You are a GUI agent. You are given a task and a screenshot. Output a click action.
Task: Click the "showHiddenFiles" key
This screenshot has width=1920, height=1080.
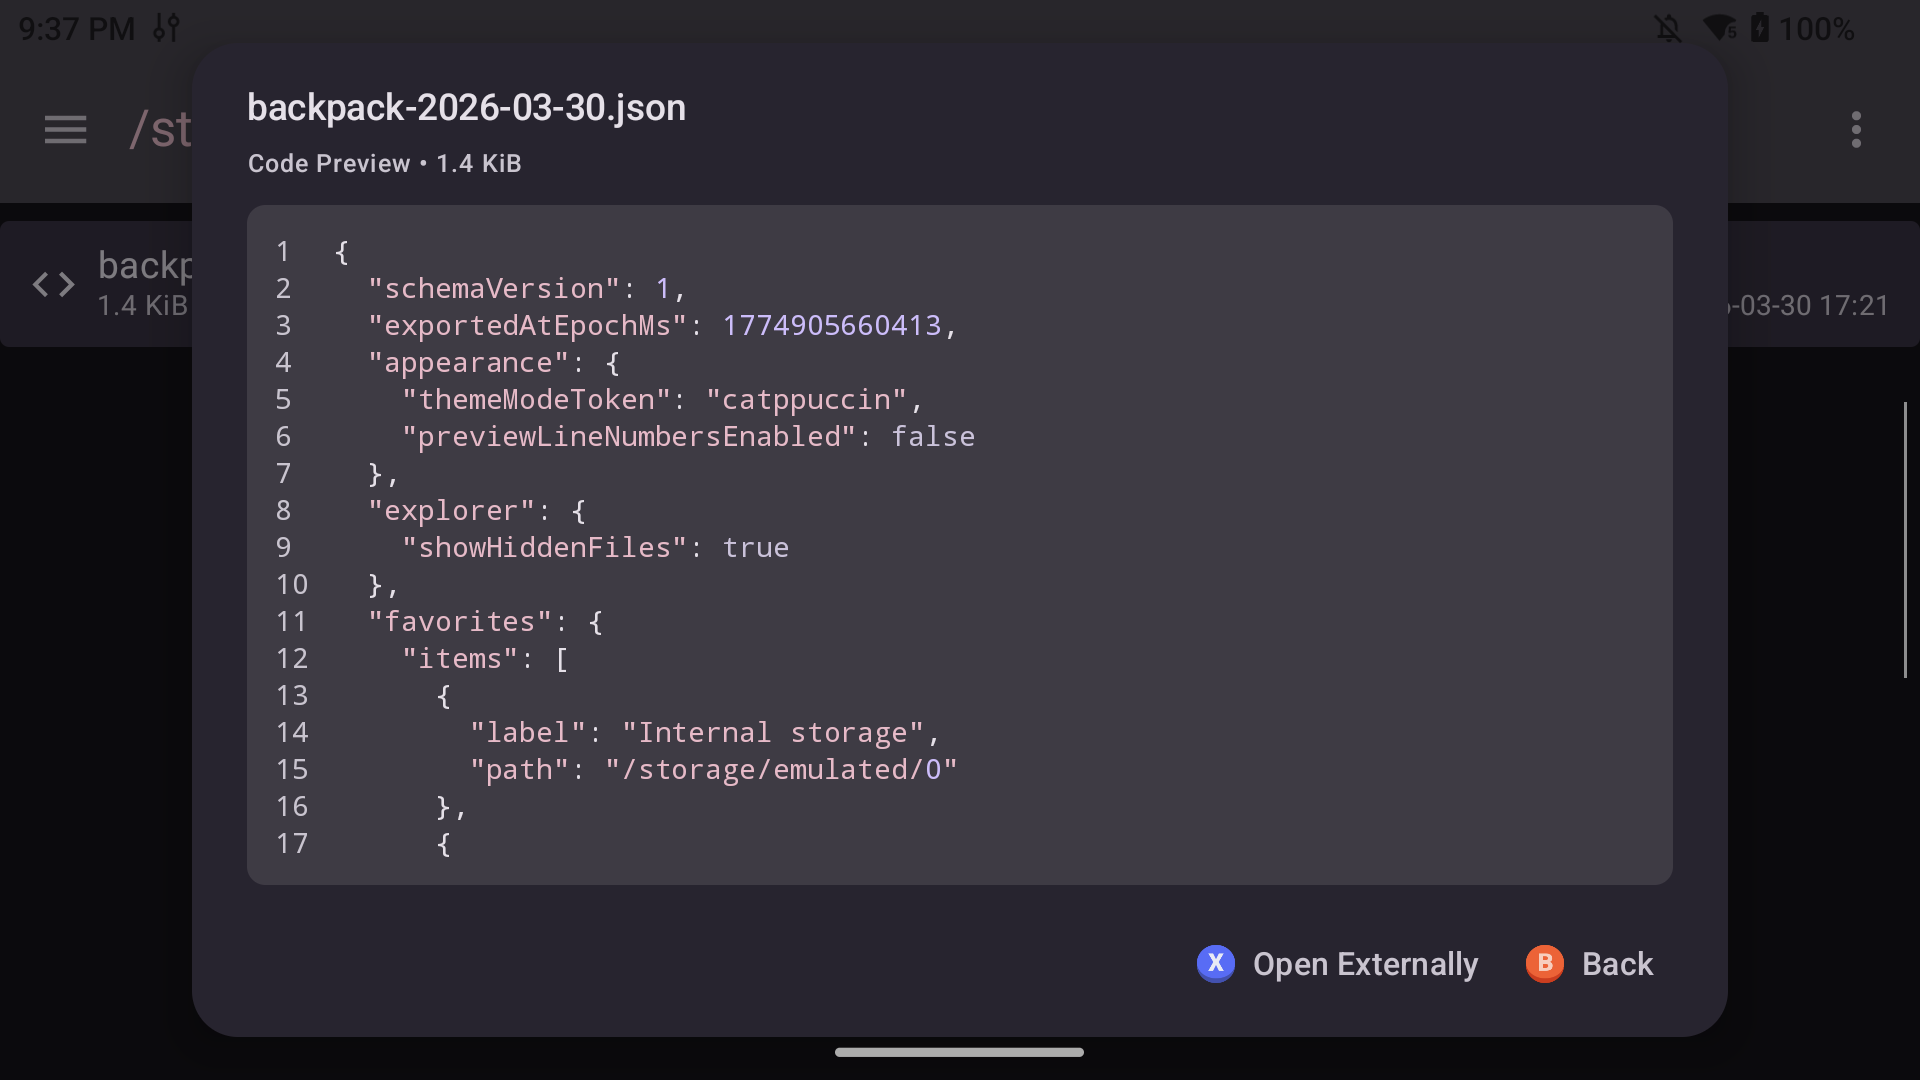click(x=545, y=548)
